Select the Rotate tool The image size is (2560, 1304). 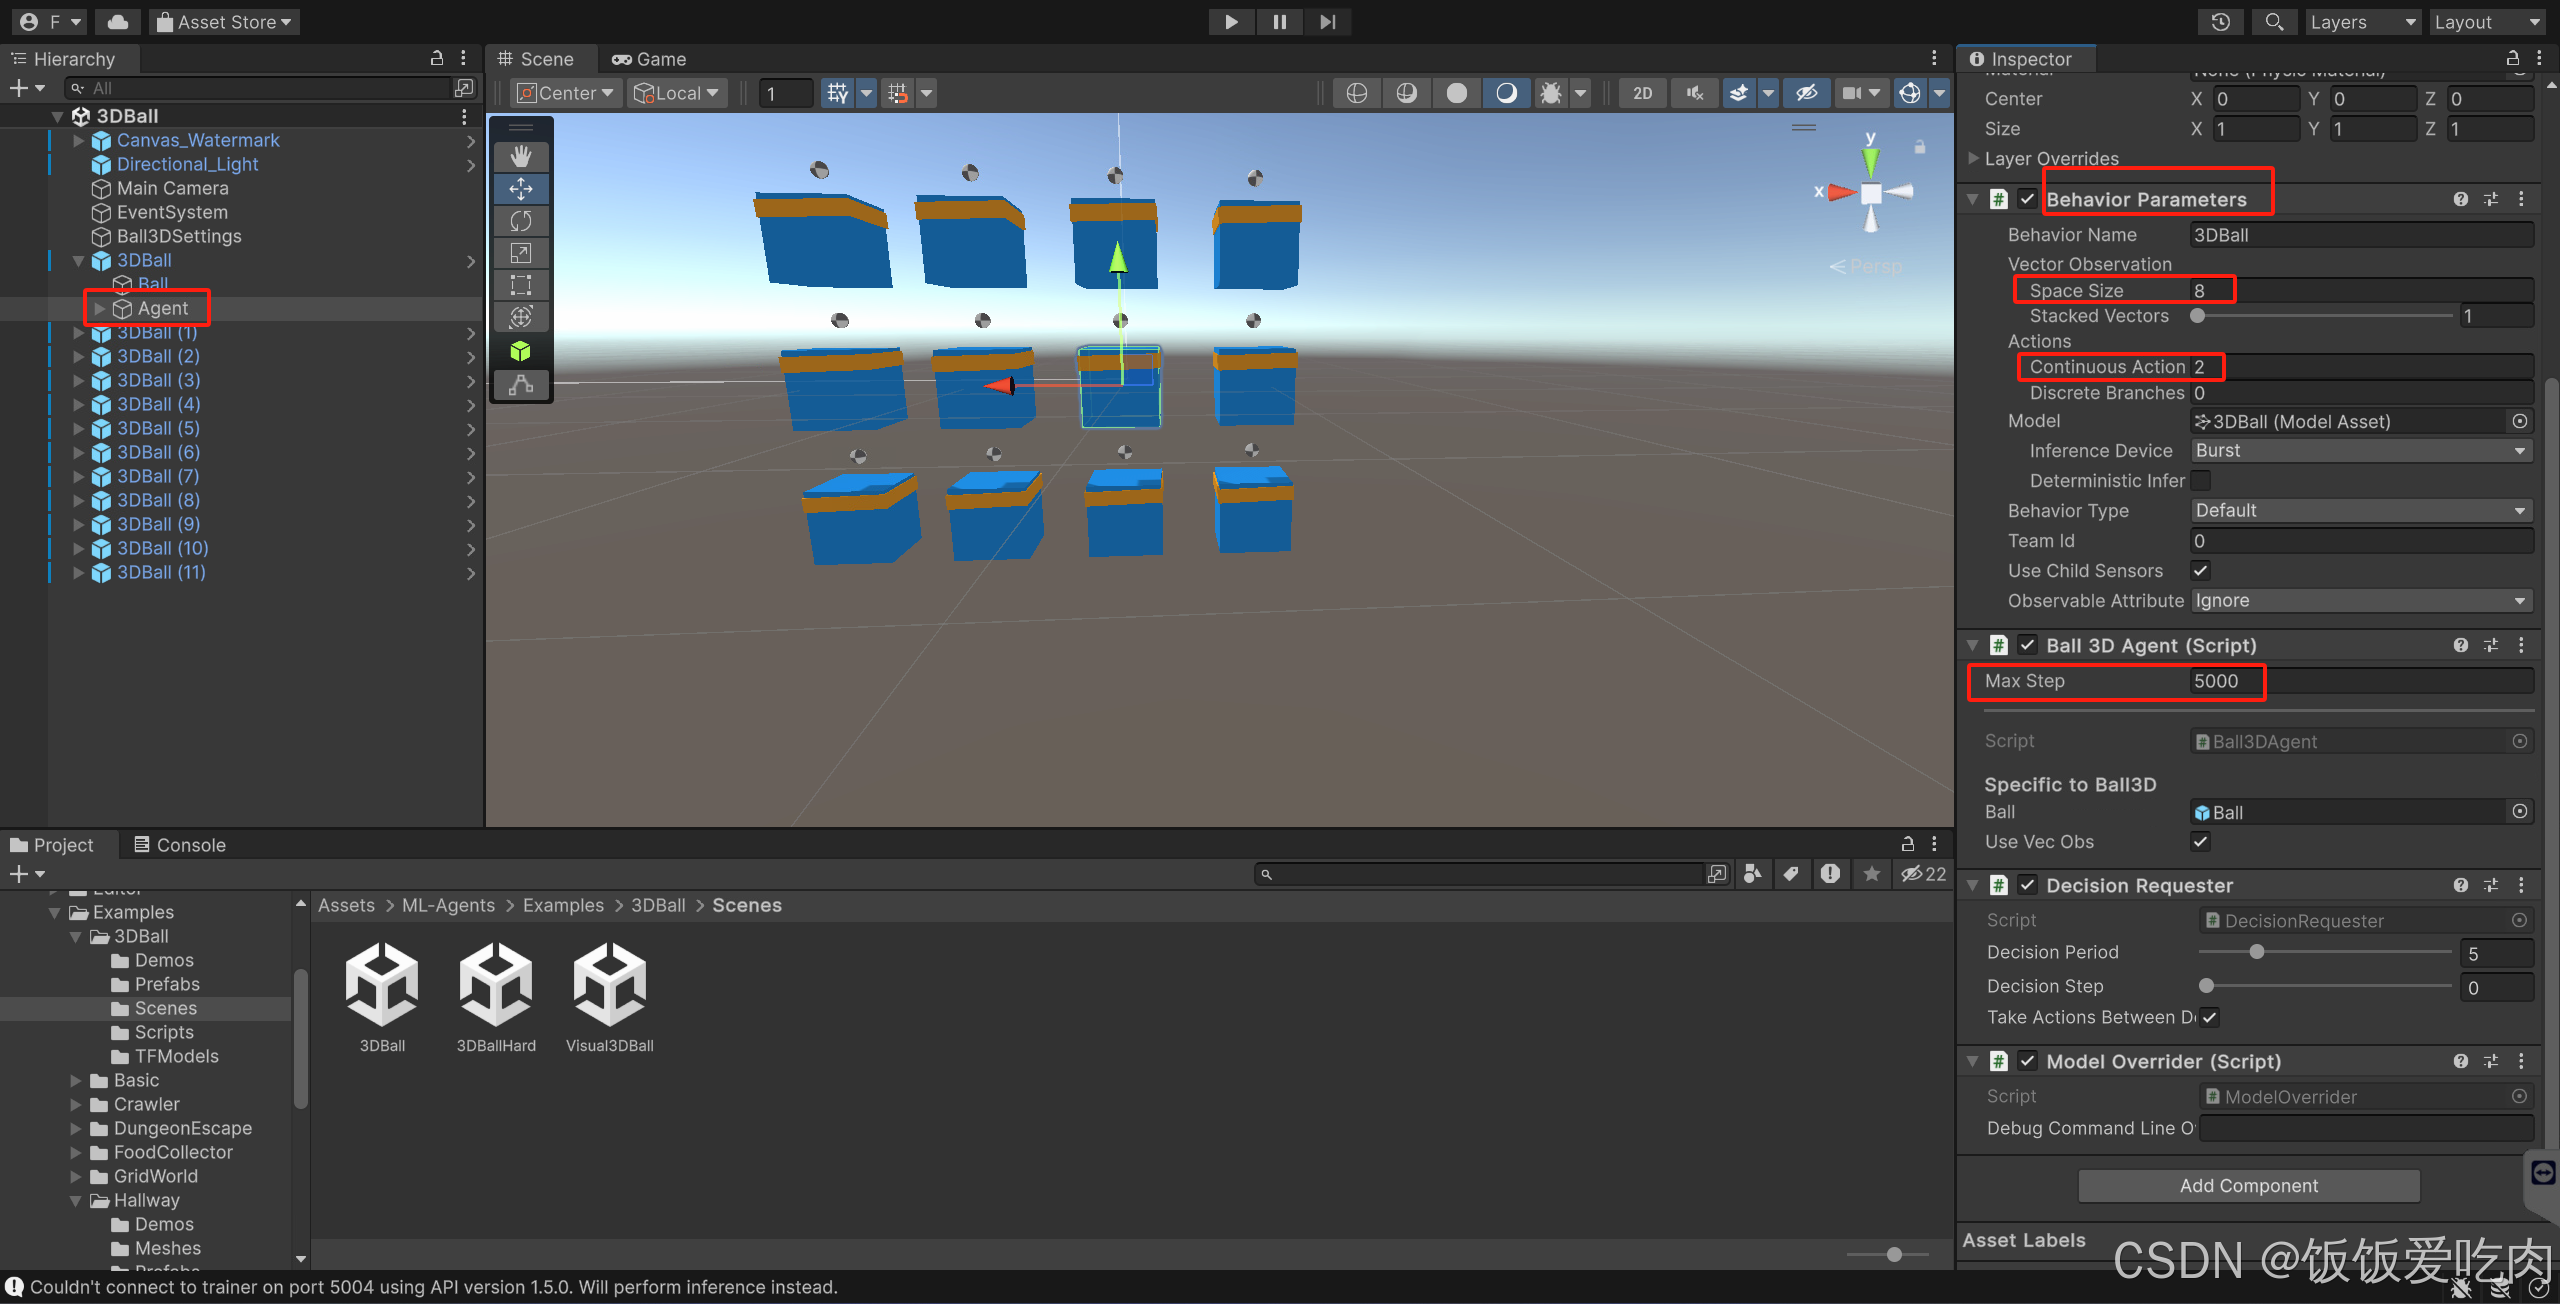click(x=521, y=221)
